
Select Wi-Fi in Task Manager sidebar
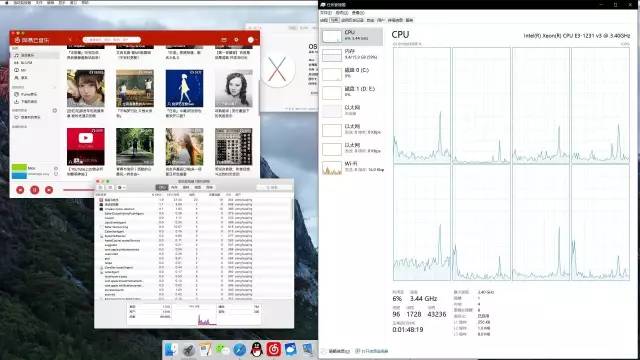point(352,167)
